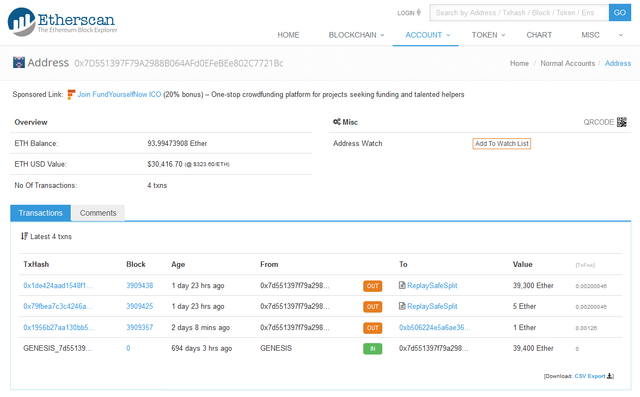Viewport: 640px width, 397px height.
Task: Click the QRCODE label
Action: [x=598, y=122]
